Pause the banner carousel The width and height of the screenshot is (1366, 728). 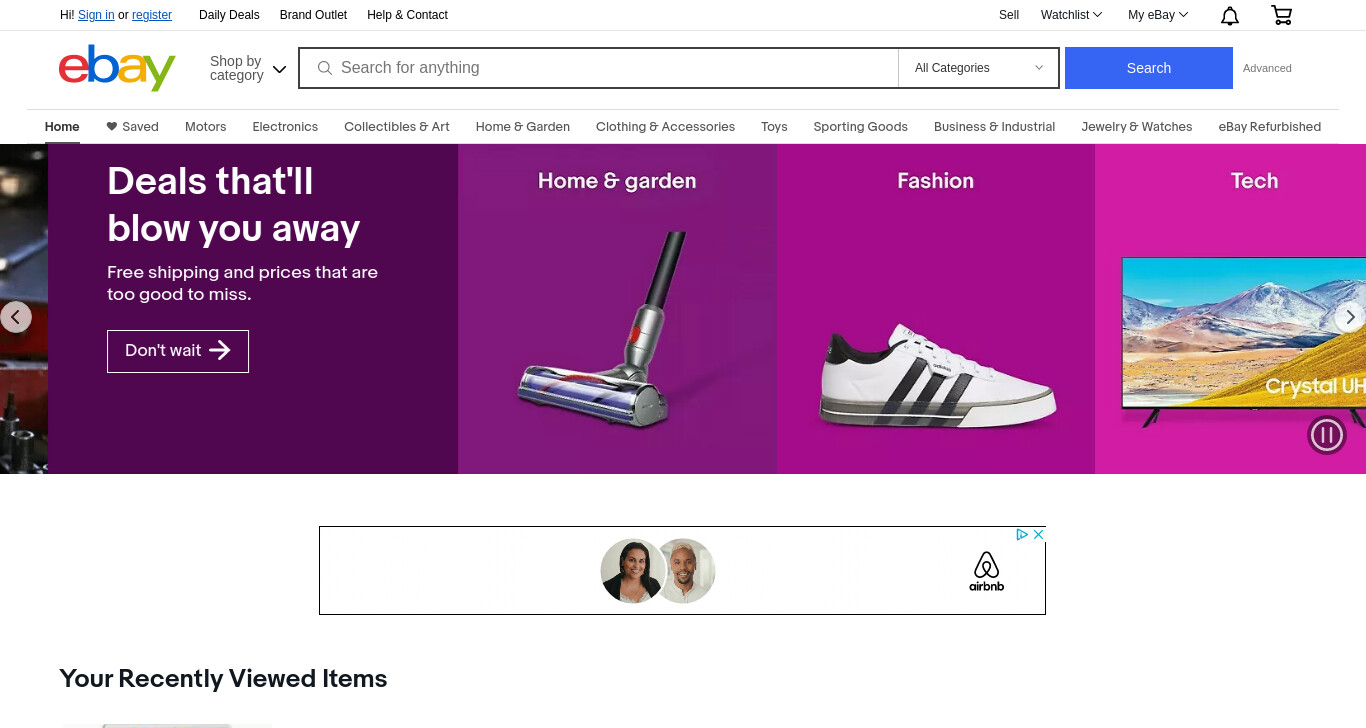coord(1327,435)
